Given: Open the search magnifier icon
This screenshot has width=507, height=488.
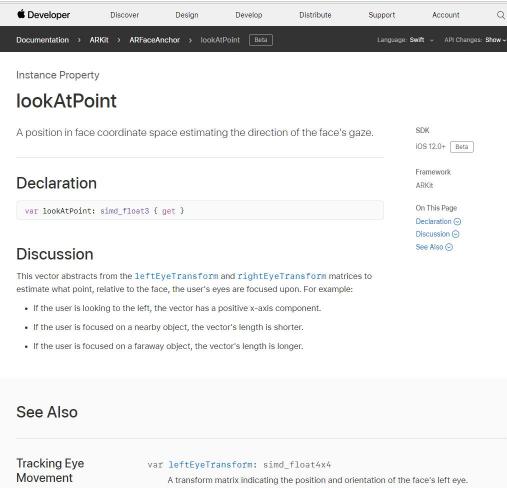Looking at the screenshot, I should pos(501,15).
